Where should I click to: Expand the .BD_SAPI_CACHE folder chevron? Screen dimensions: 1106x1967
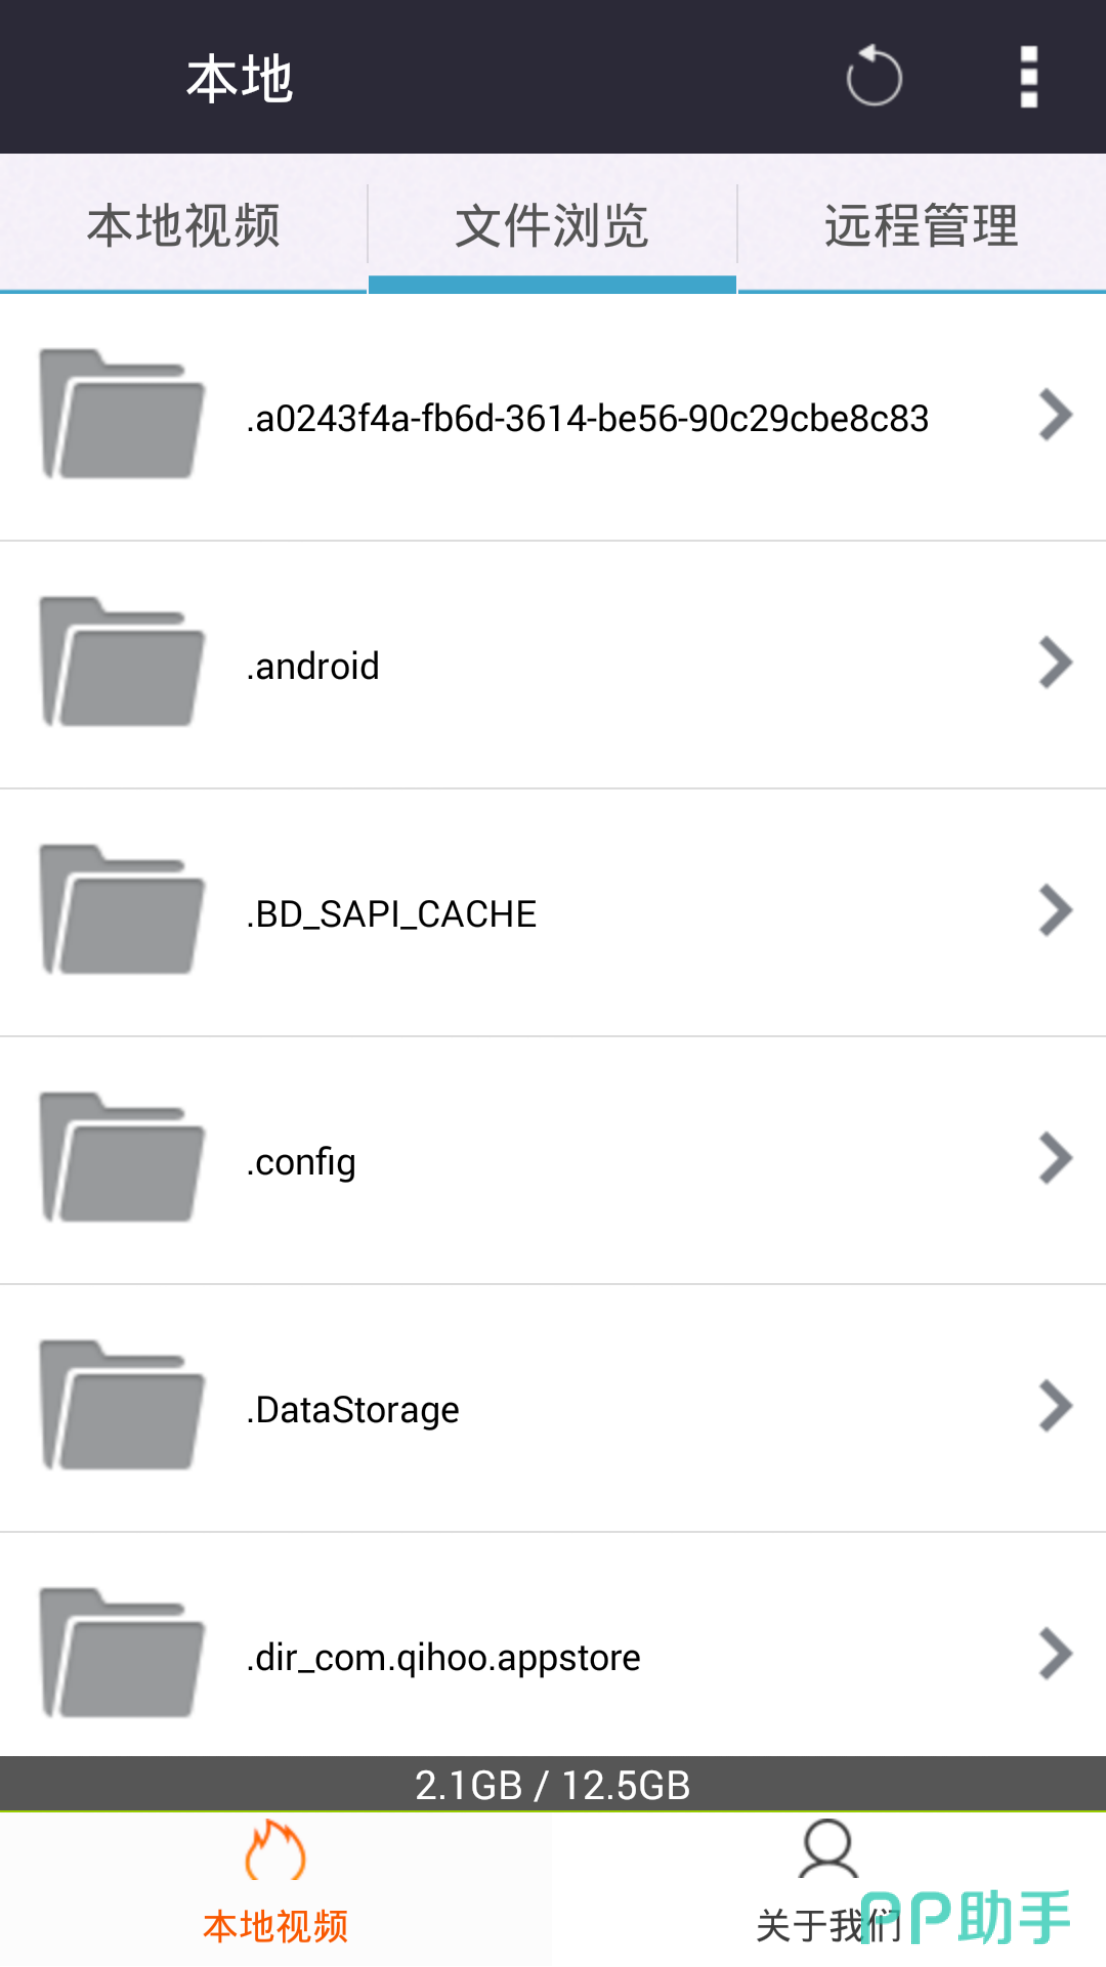[x=1055, y=911]
